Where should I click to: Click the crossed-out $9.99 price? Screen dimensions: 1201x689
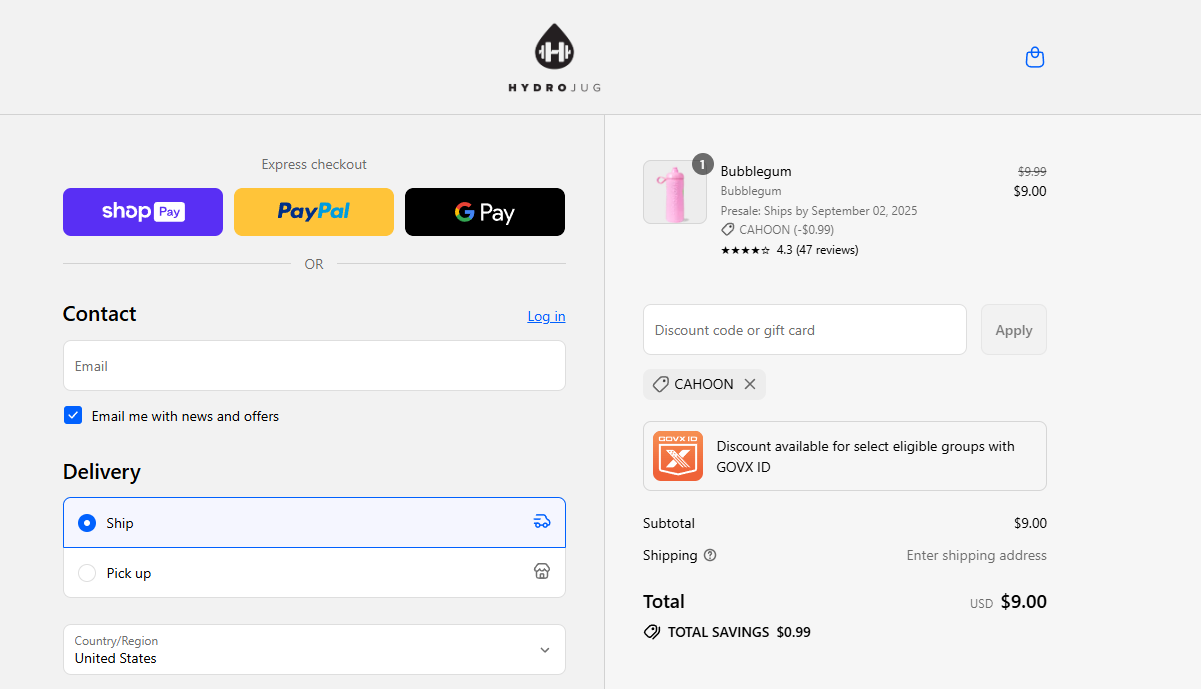pyautogui.click(x=1032, y=171)
